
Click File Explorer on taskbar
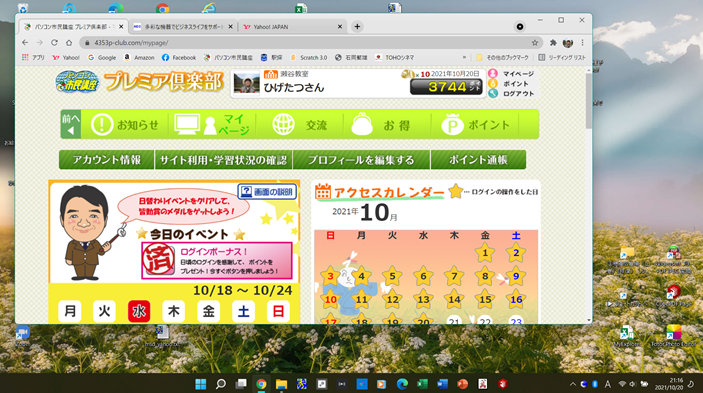(x=281, y=384)
